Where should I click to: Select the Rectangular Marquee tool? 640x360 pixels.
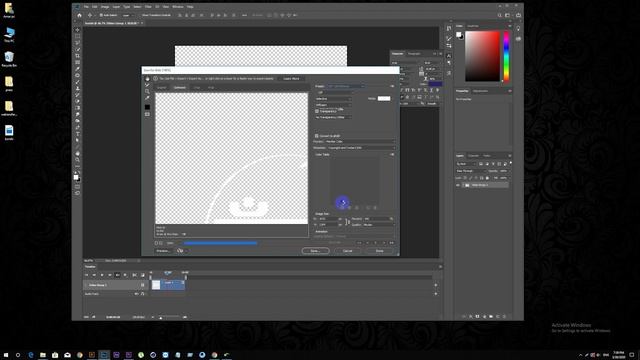(x=78, y=36)
